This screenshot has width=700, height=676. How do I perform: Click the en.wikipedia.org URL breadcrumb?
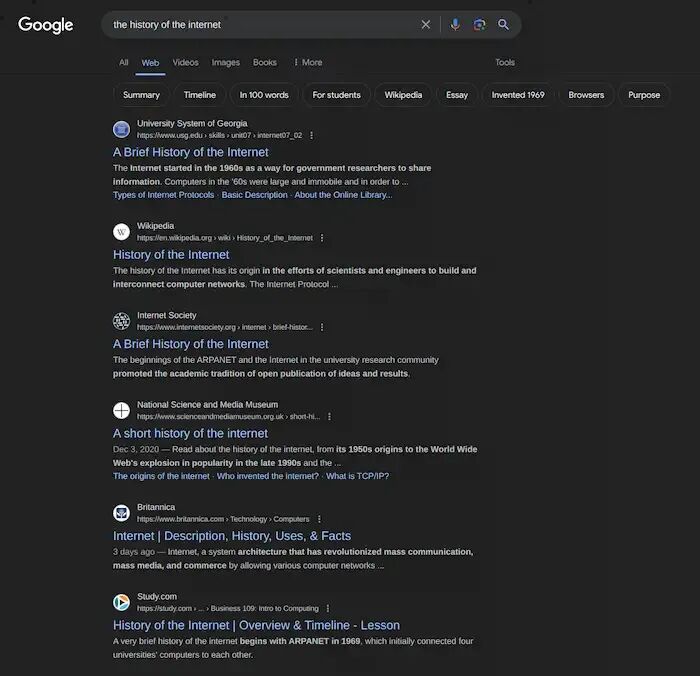pos(225,238)
